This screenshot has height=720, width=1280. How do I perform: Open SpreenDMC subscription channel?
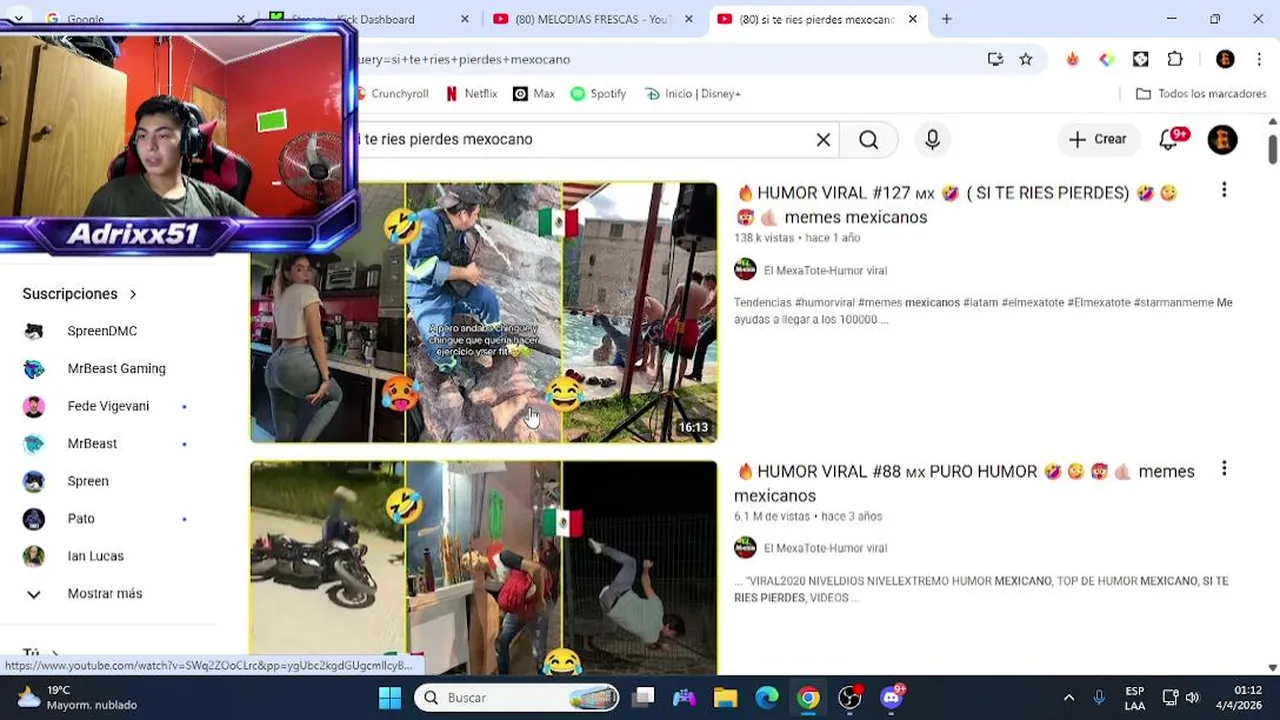point(102,331)
